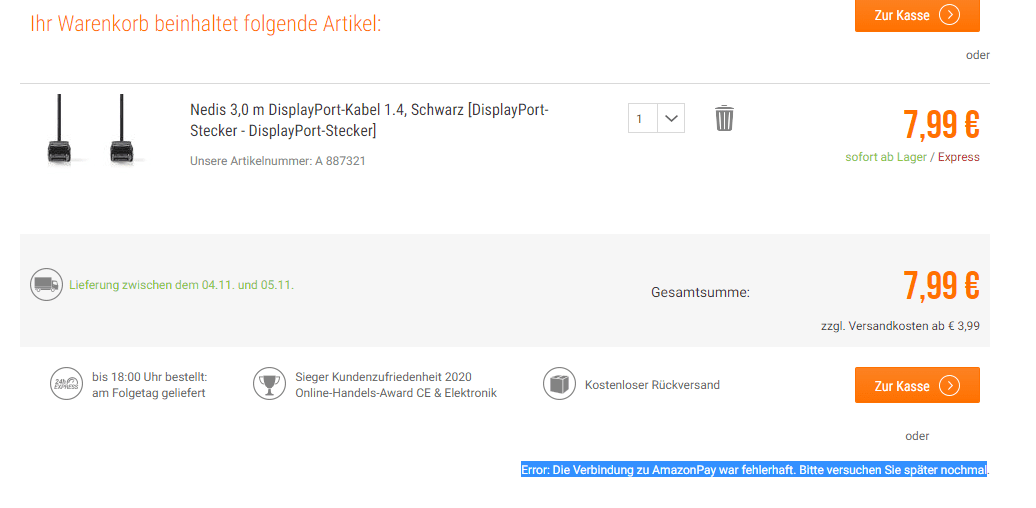Delete the Nedis cable from cart

tap(724, 119)
